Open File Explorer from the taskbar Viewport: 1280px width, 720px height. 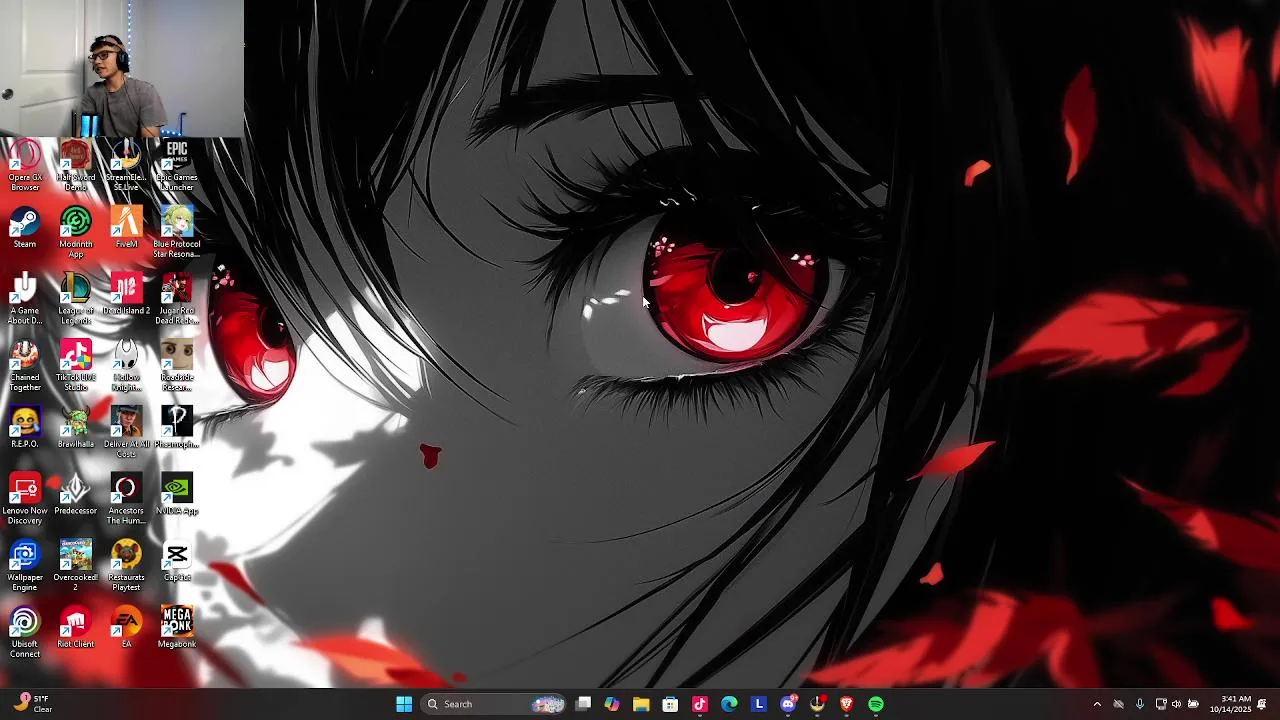(x=641, y=704)
